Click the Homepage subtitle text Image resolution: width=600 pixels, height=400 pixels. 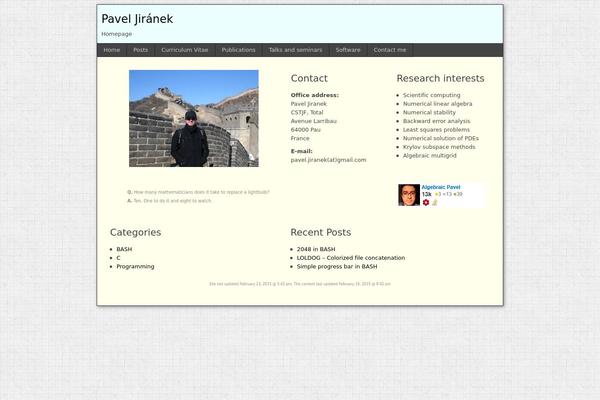click(117, 34)
